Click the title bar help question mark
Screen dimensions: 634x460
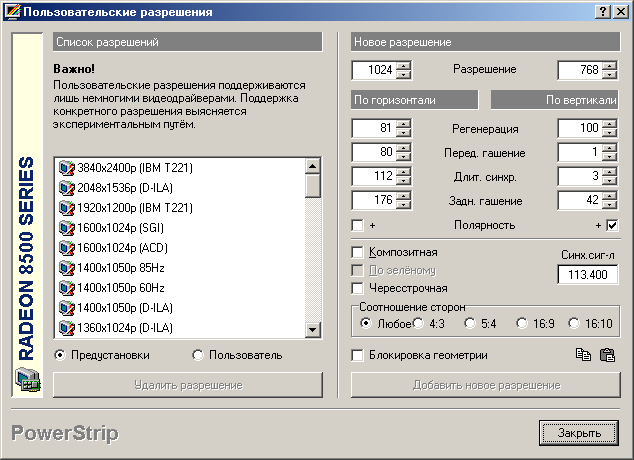[x=605, y=11]
